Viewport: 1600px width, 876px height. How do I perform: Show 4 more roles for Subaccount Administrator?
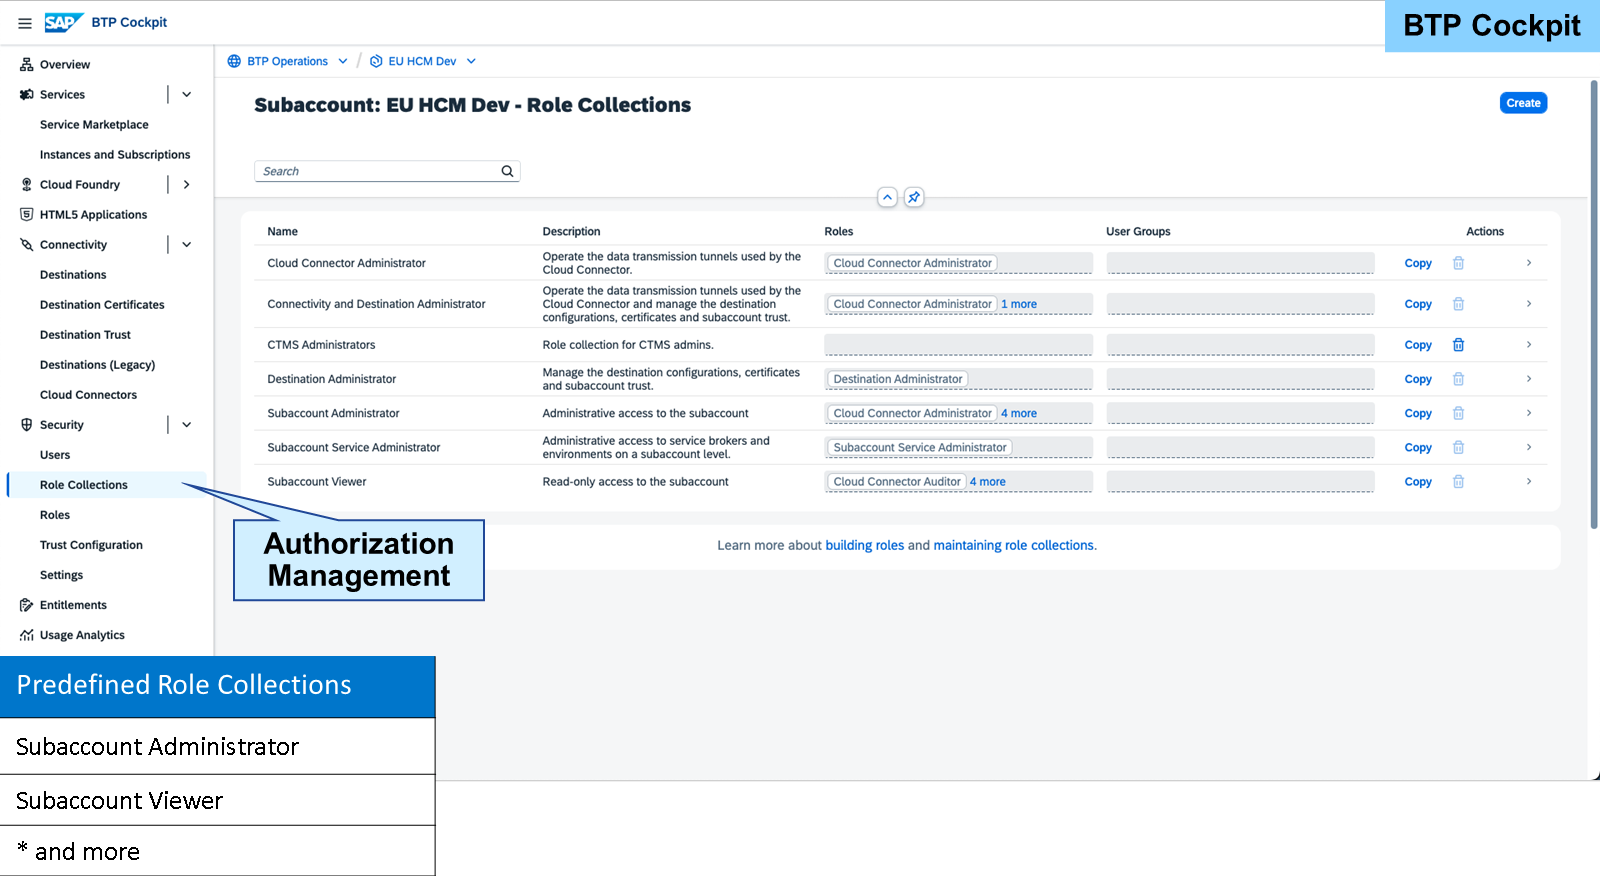tap(1019, 413)
